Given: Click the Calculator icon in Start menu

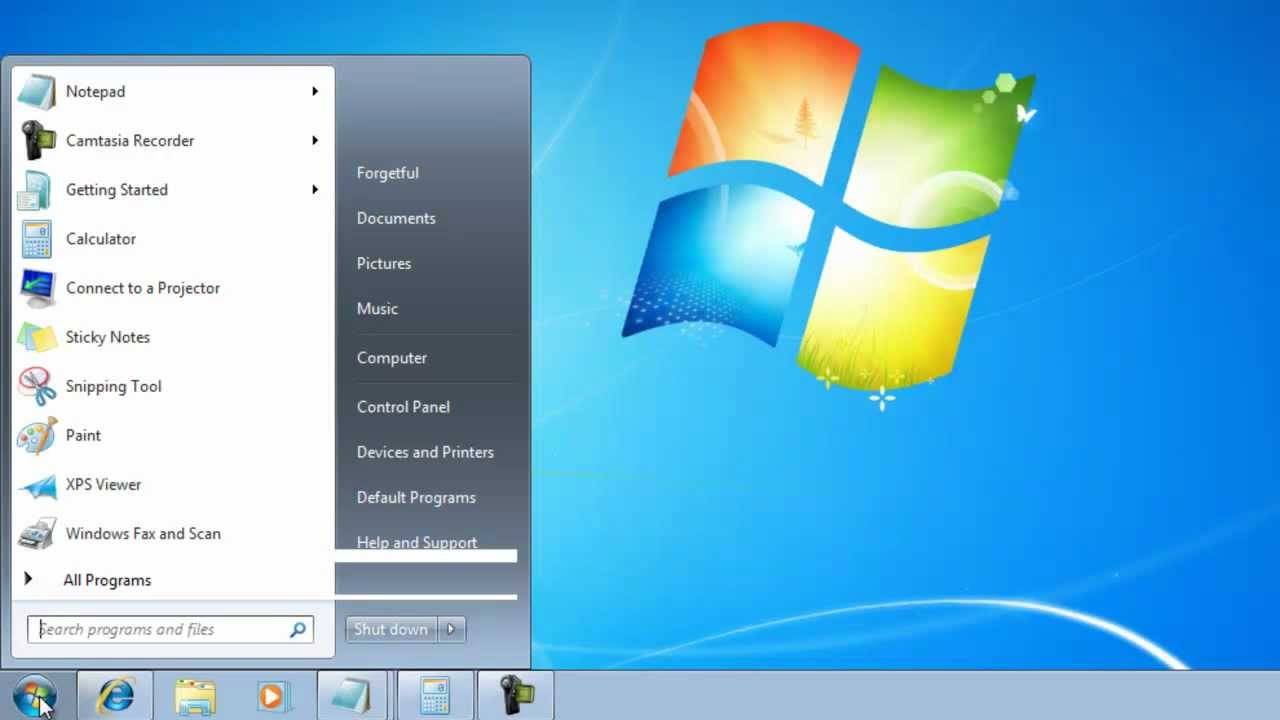Looking at the screenshot, I should click(37, 239).
